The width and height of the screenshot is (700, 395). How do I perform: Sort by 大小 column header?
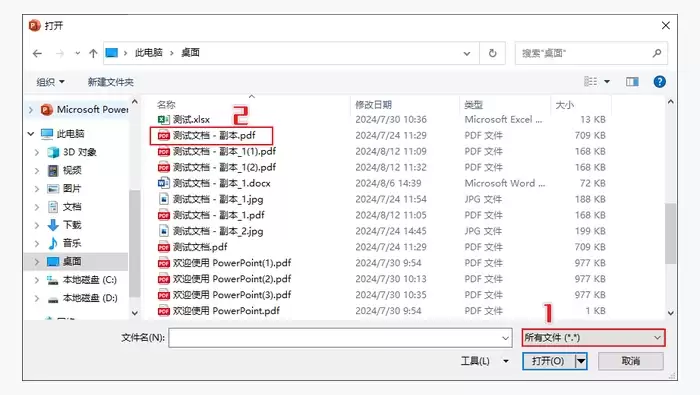pyautogui.click(x=565, y=105)
